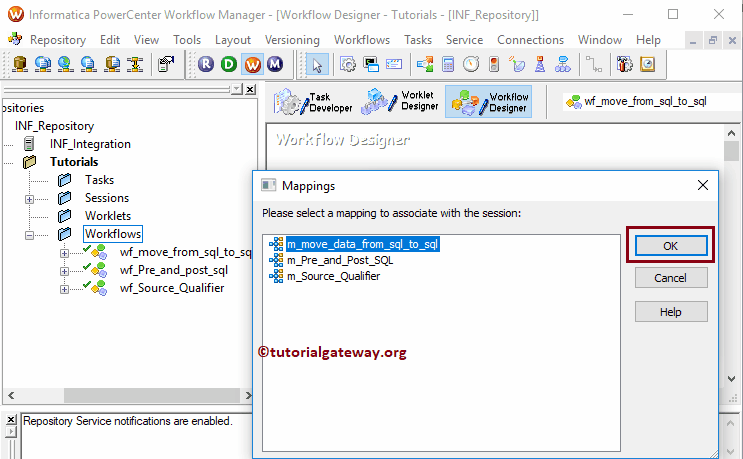Click the Link Tasks connector icon
This screenshot has height=459, width=743.
(594, 63)
